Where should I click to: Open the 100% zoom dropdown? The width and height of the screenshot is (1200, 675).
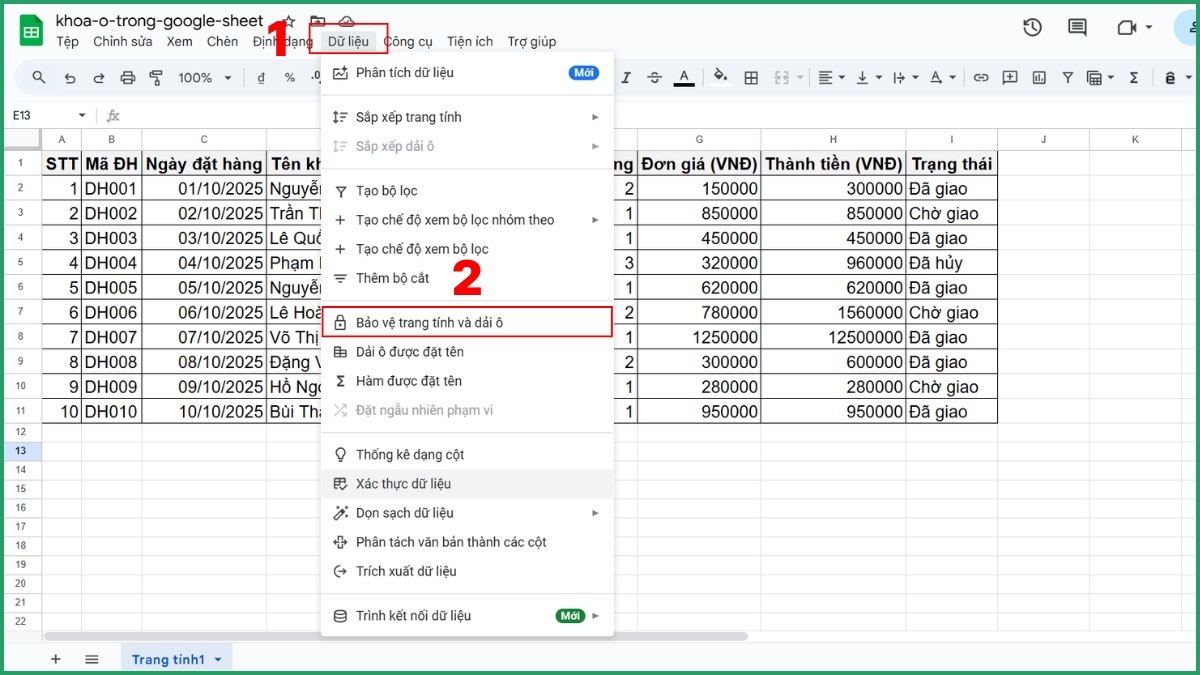[204, 78]
